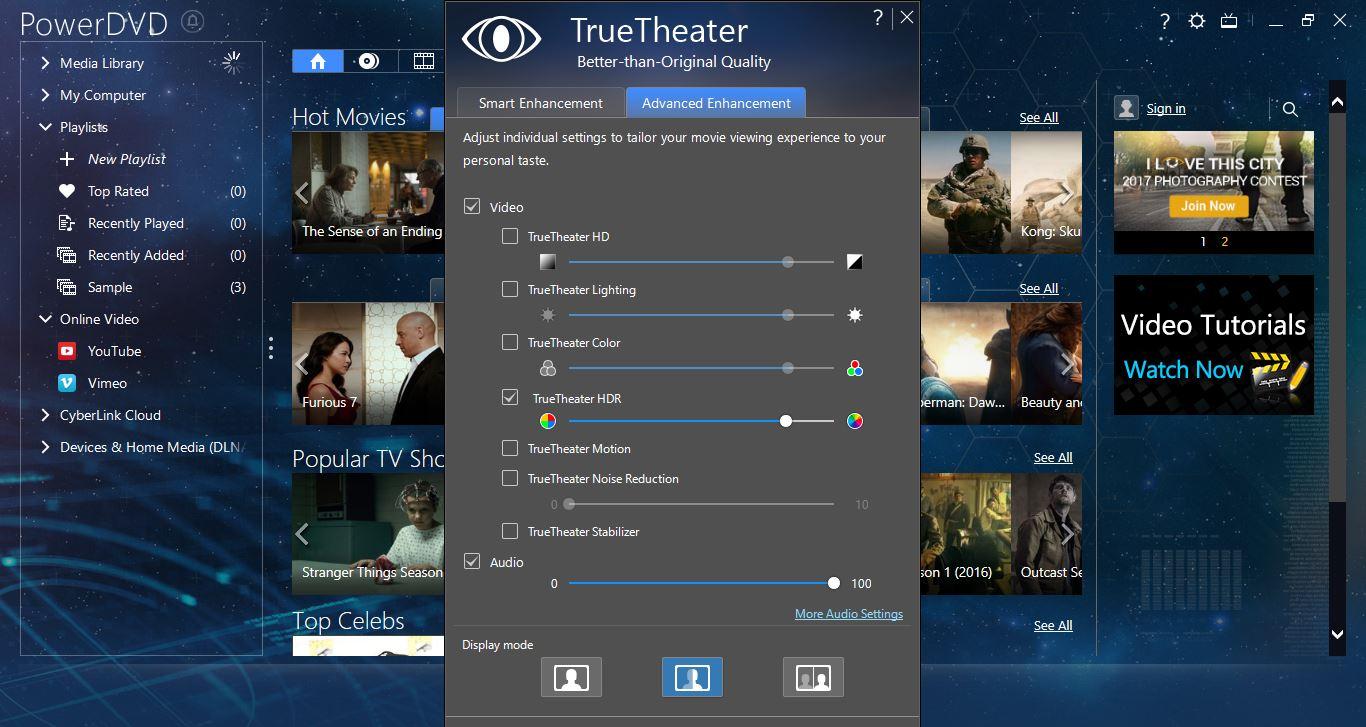
Task: Click See All for Hot Movies
Action: tap(1039, 118)
